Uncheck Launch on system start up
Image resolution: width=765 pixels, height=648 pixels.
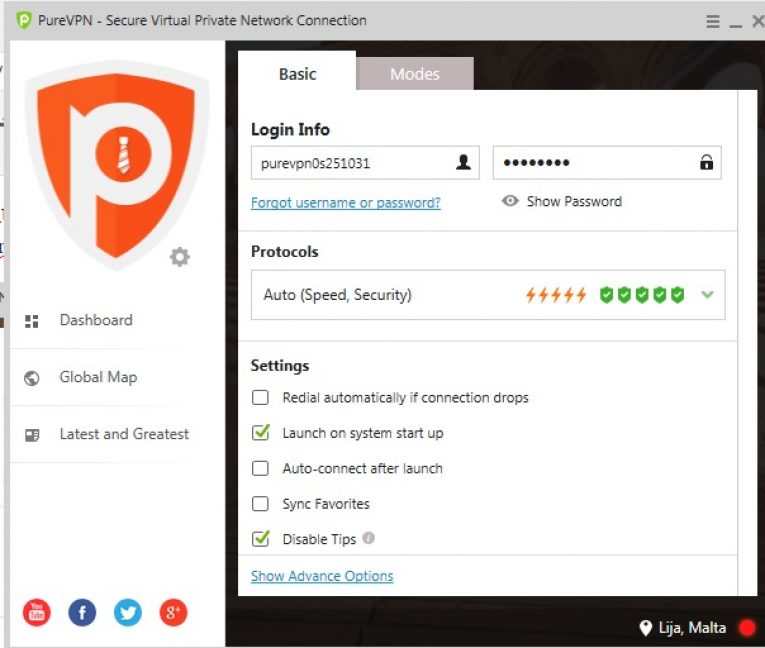click(261, 433)
